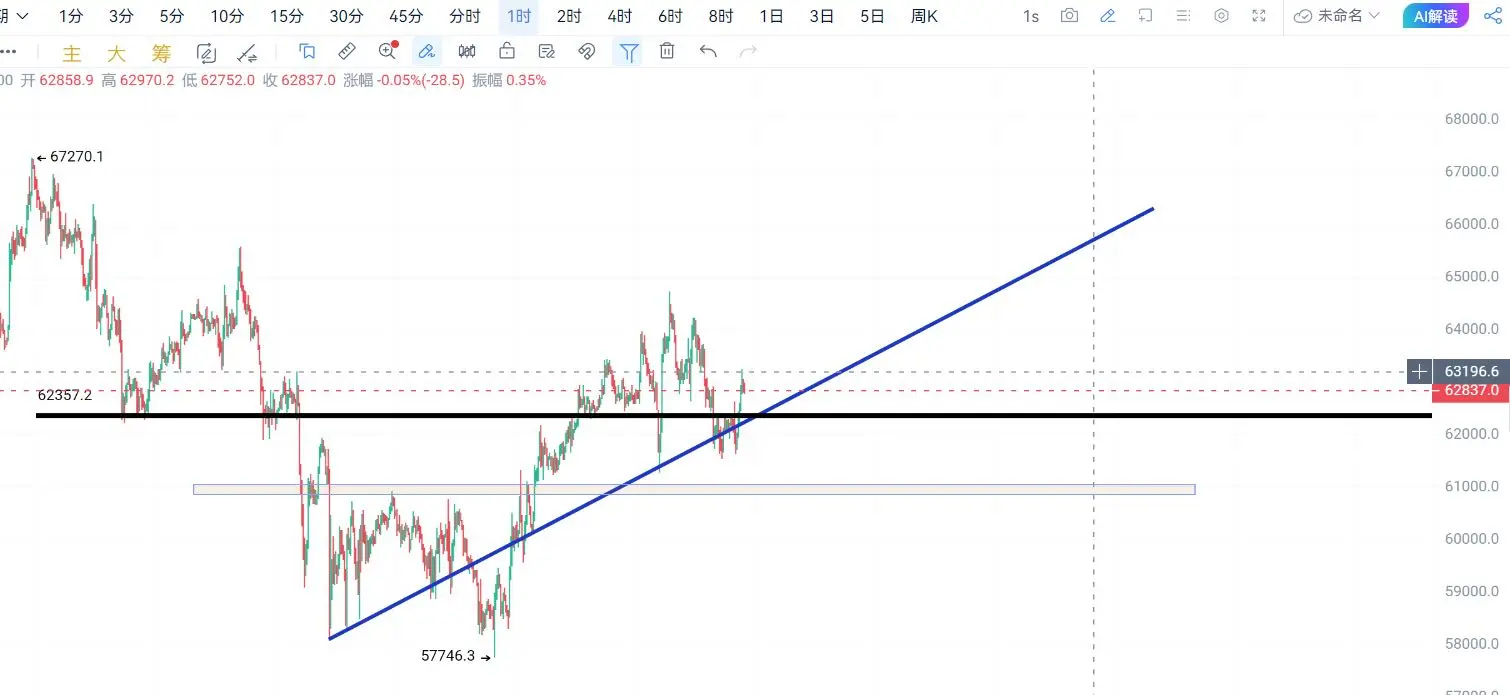Image resolution: width=1510 pixels, height=695 pixels.
Task: Toggle the lock drawings icon
Action: tap(507, 52)
